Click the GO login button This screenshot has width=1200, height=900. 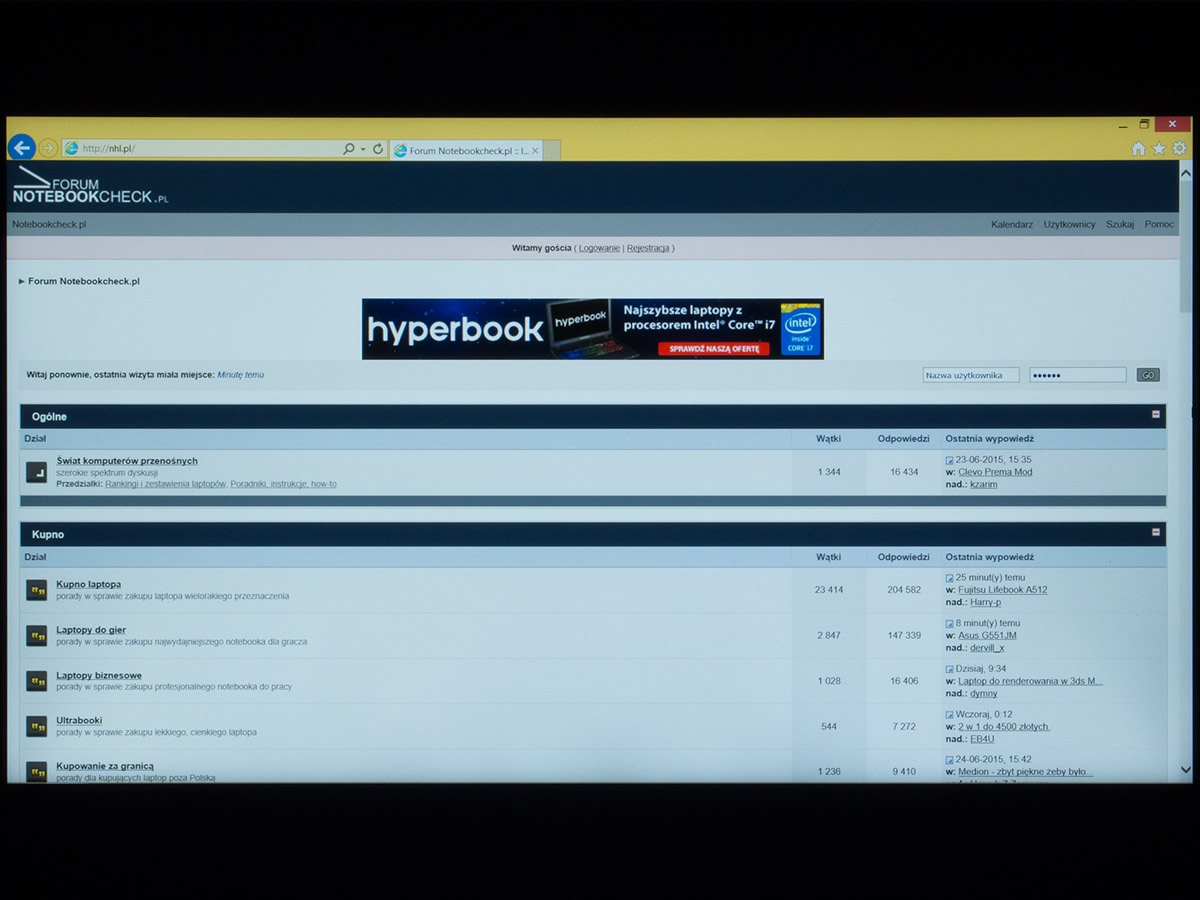coord(1148,375)
